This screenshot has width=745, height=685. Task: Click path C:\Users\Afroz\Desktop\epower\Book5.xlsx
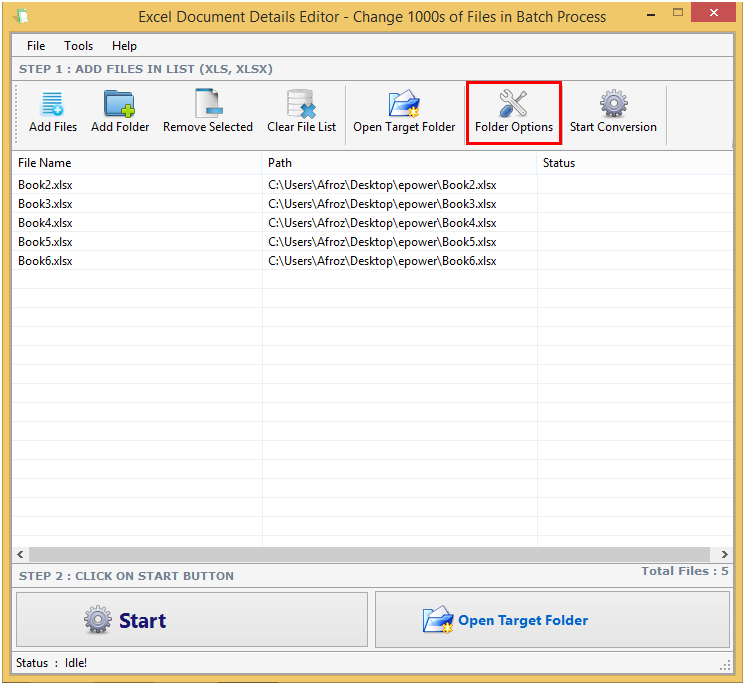382,242
